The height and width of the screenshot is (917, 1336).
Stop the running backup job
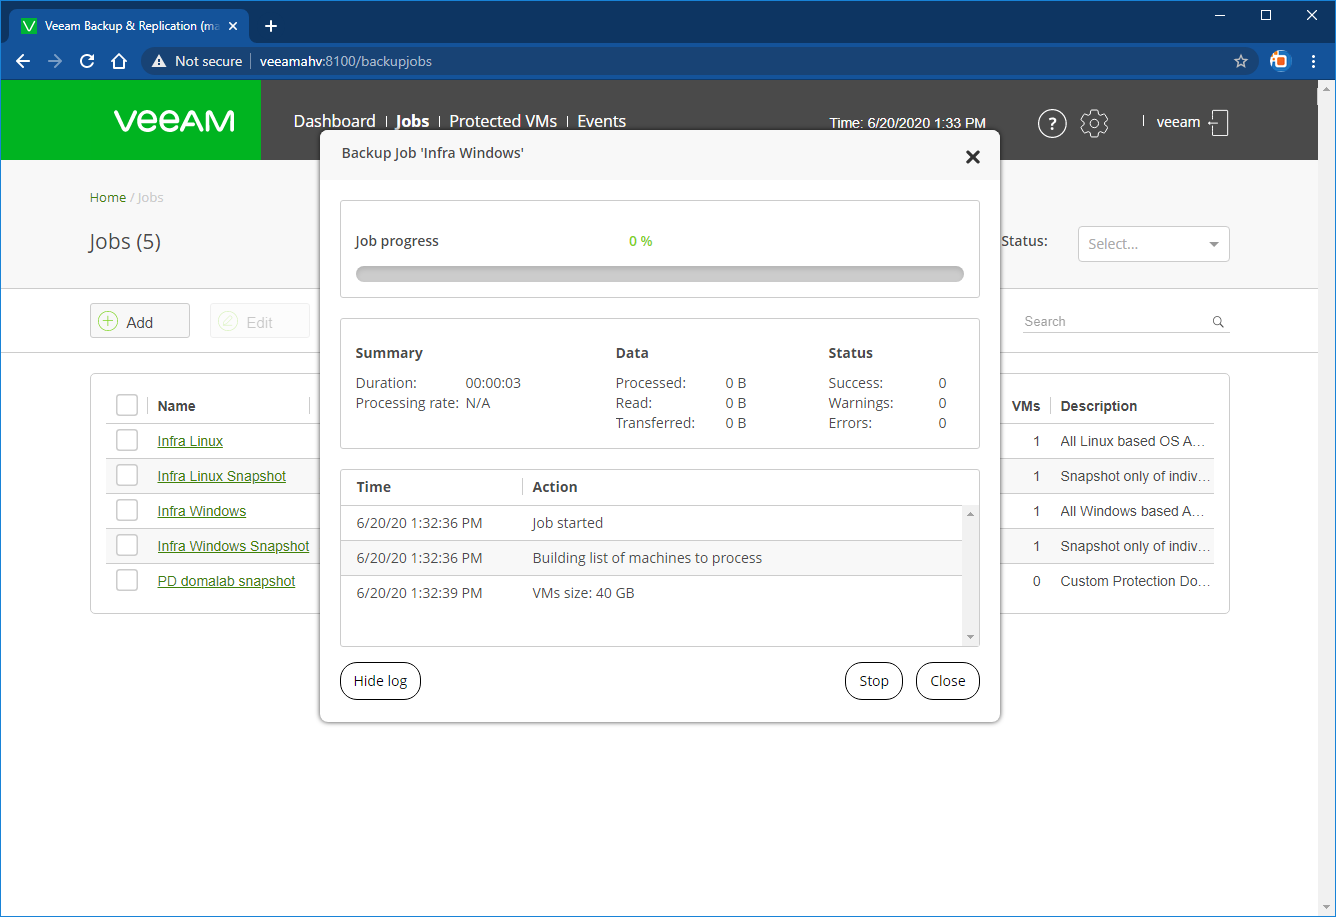point(873,681)
